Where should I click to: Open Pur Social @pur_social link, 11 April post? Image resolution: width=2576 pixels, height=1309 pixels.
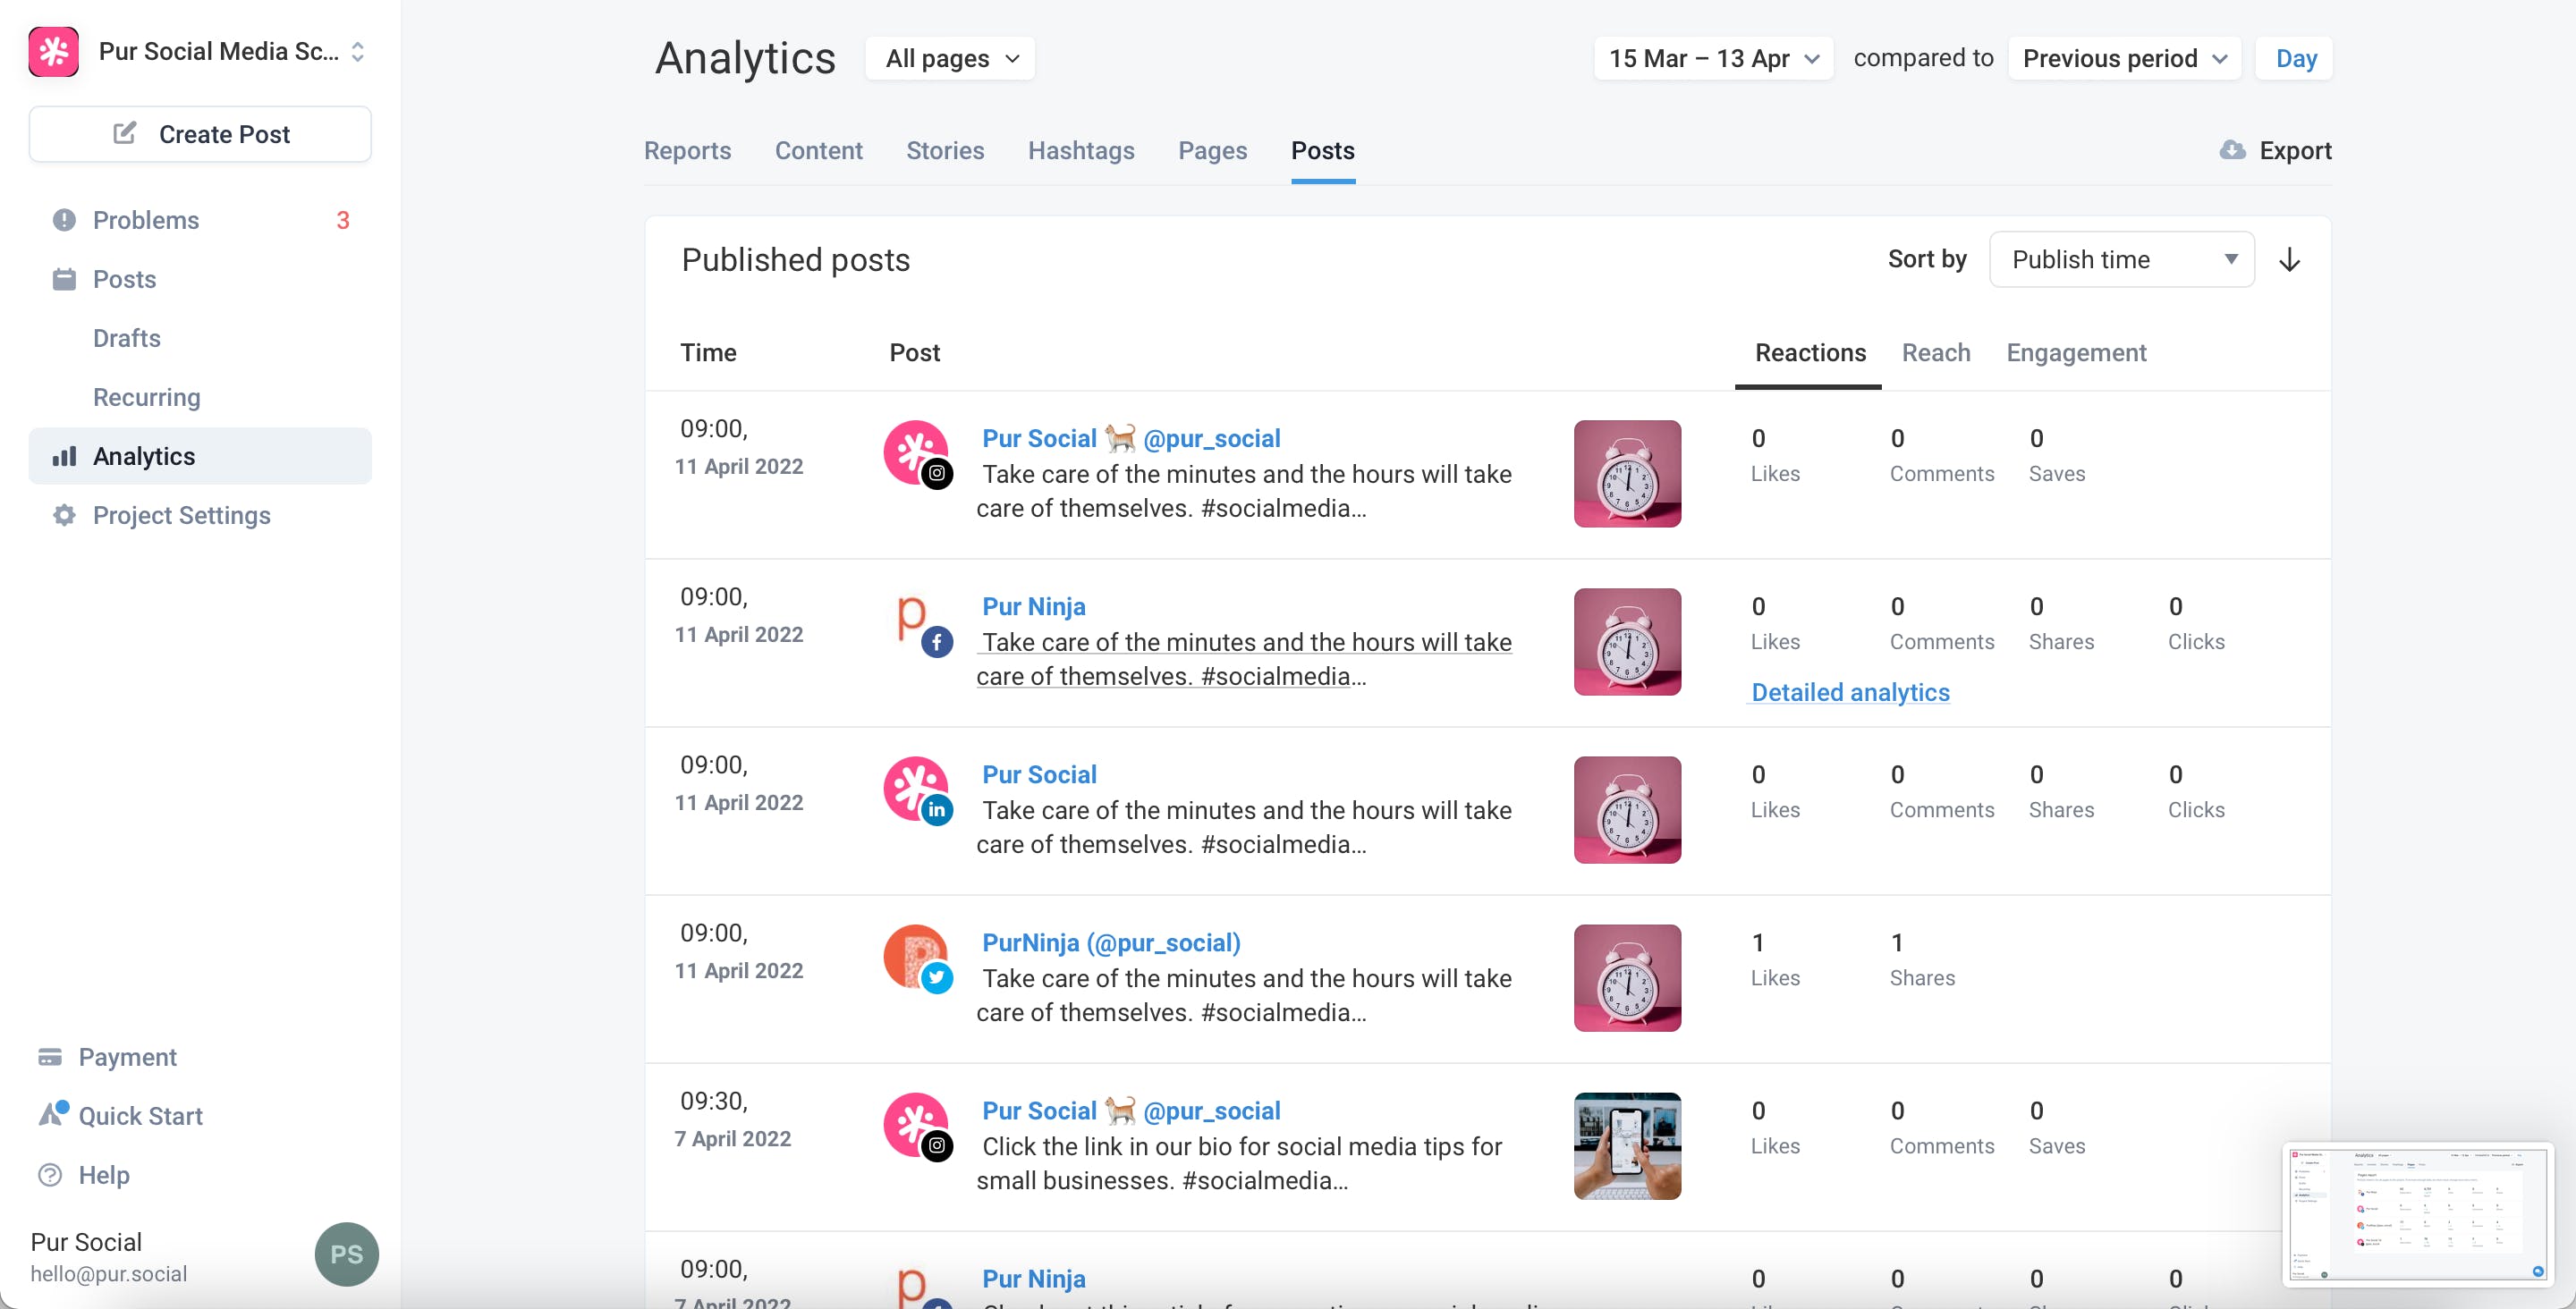[x=1131, y=438]
